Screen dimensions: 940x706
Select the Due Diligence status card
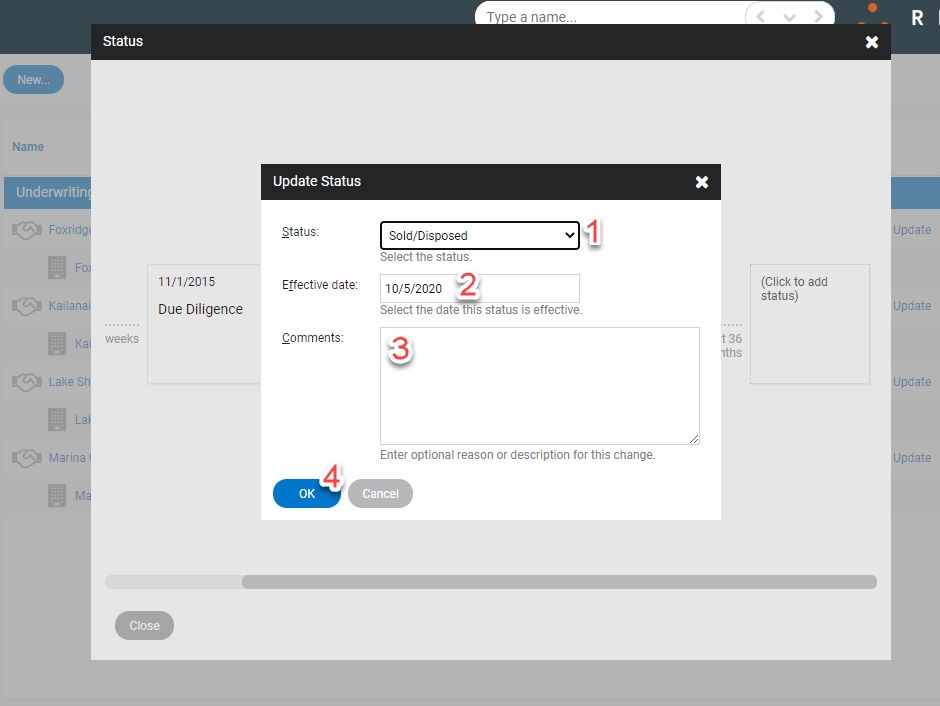pyautogui.click(x=204, y=324)
